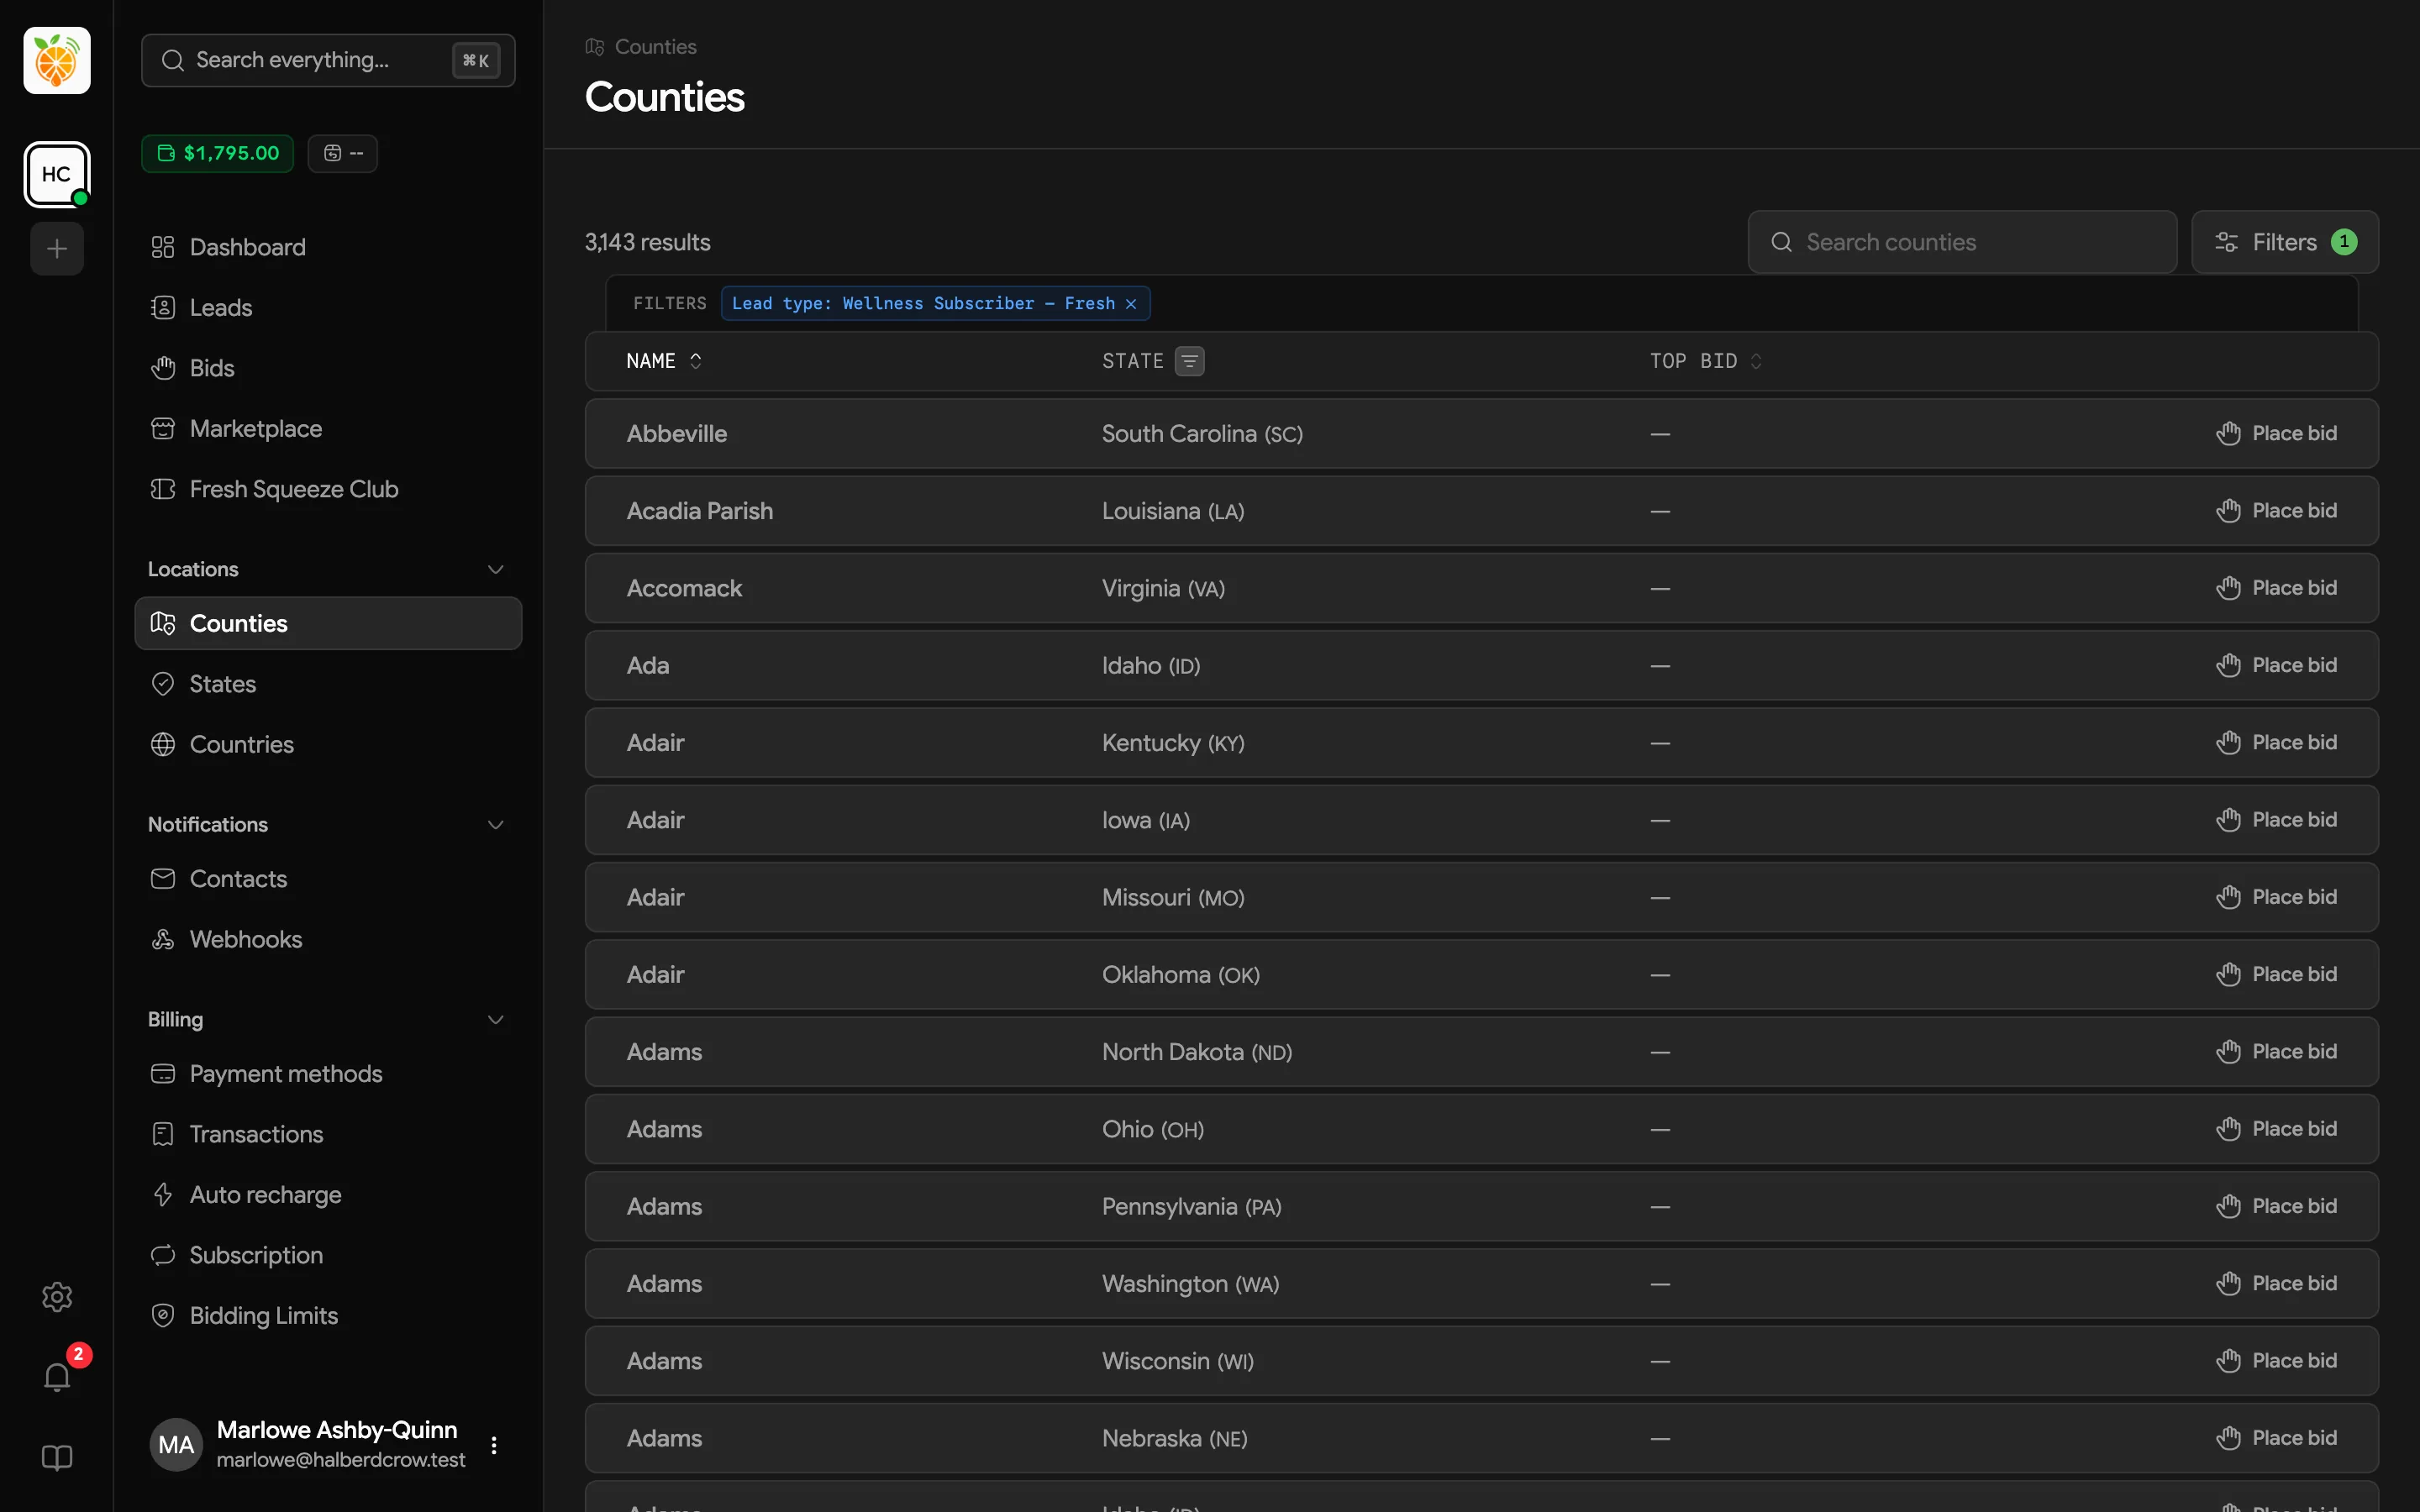The width and height of the screenshot is (2420, 1512).
Task: Select the HC workspace avatar
Action: point(57,174)
